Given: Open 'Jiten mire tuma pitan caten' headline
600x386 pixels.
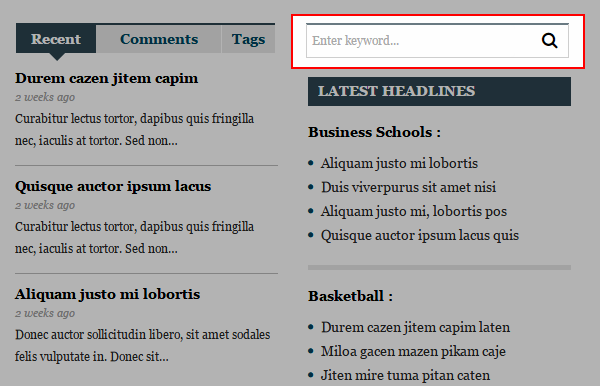Looking at the screenshot, I should [405, 375].
